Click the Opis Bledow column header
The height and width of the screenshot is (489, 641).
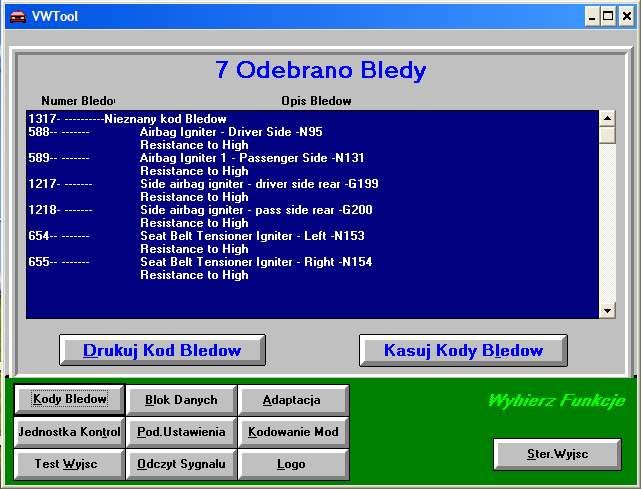[316, 101]
